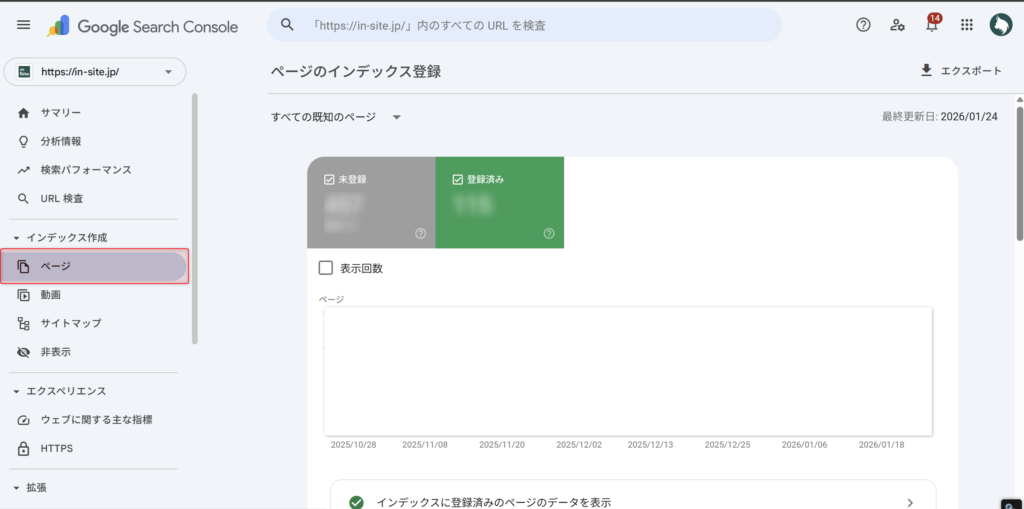Image resolution: width=1024 pixels, height=509 pixels.
Task: Click the home icon beside サマリー
Action: click(24, 113)
